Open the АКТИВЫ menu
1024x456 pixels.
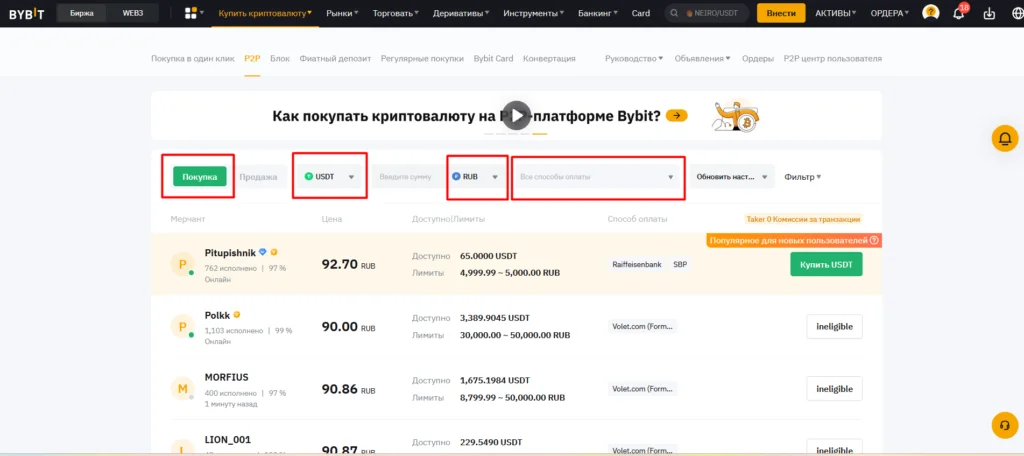836,13
